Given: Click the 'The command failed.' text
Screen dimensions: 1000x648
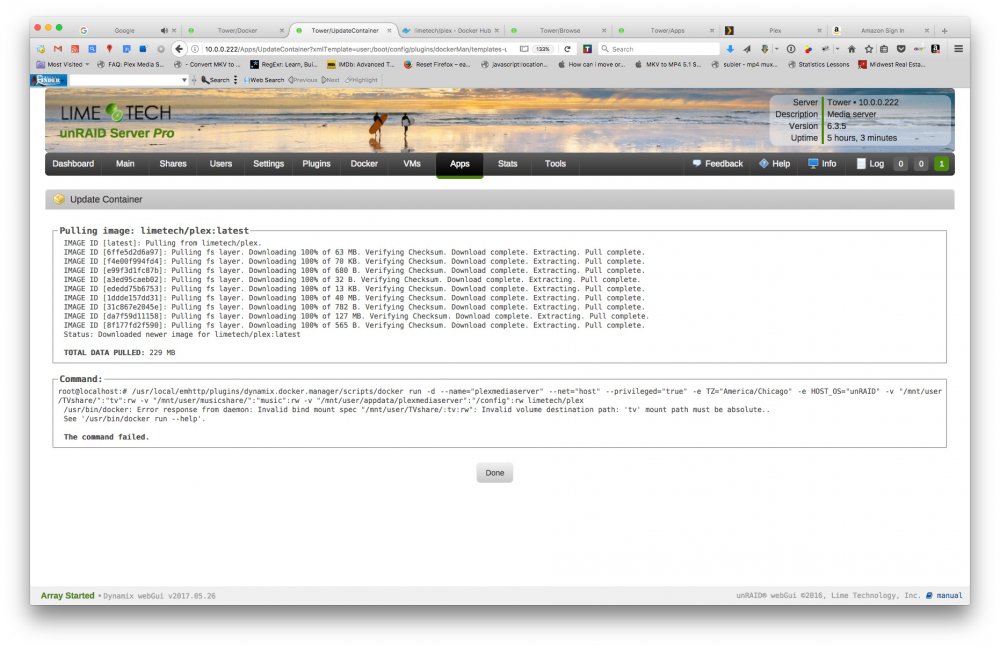Looking at the screenshot, I should click(106, 437).
